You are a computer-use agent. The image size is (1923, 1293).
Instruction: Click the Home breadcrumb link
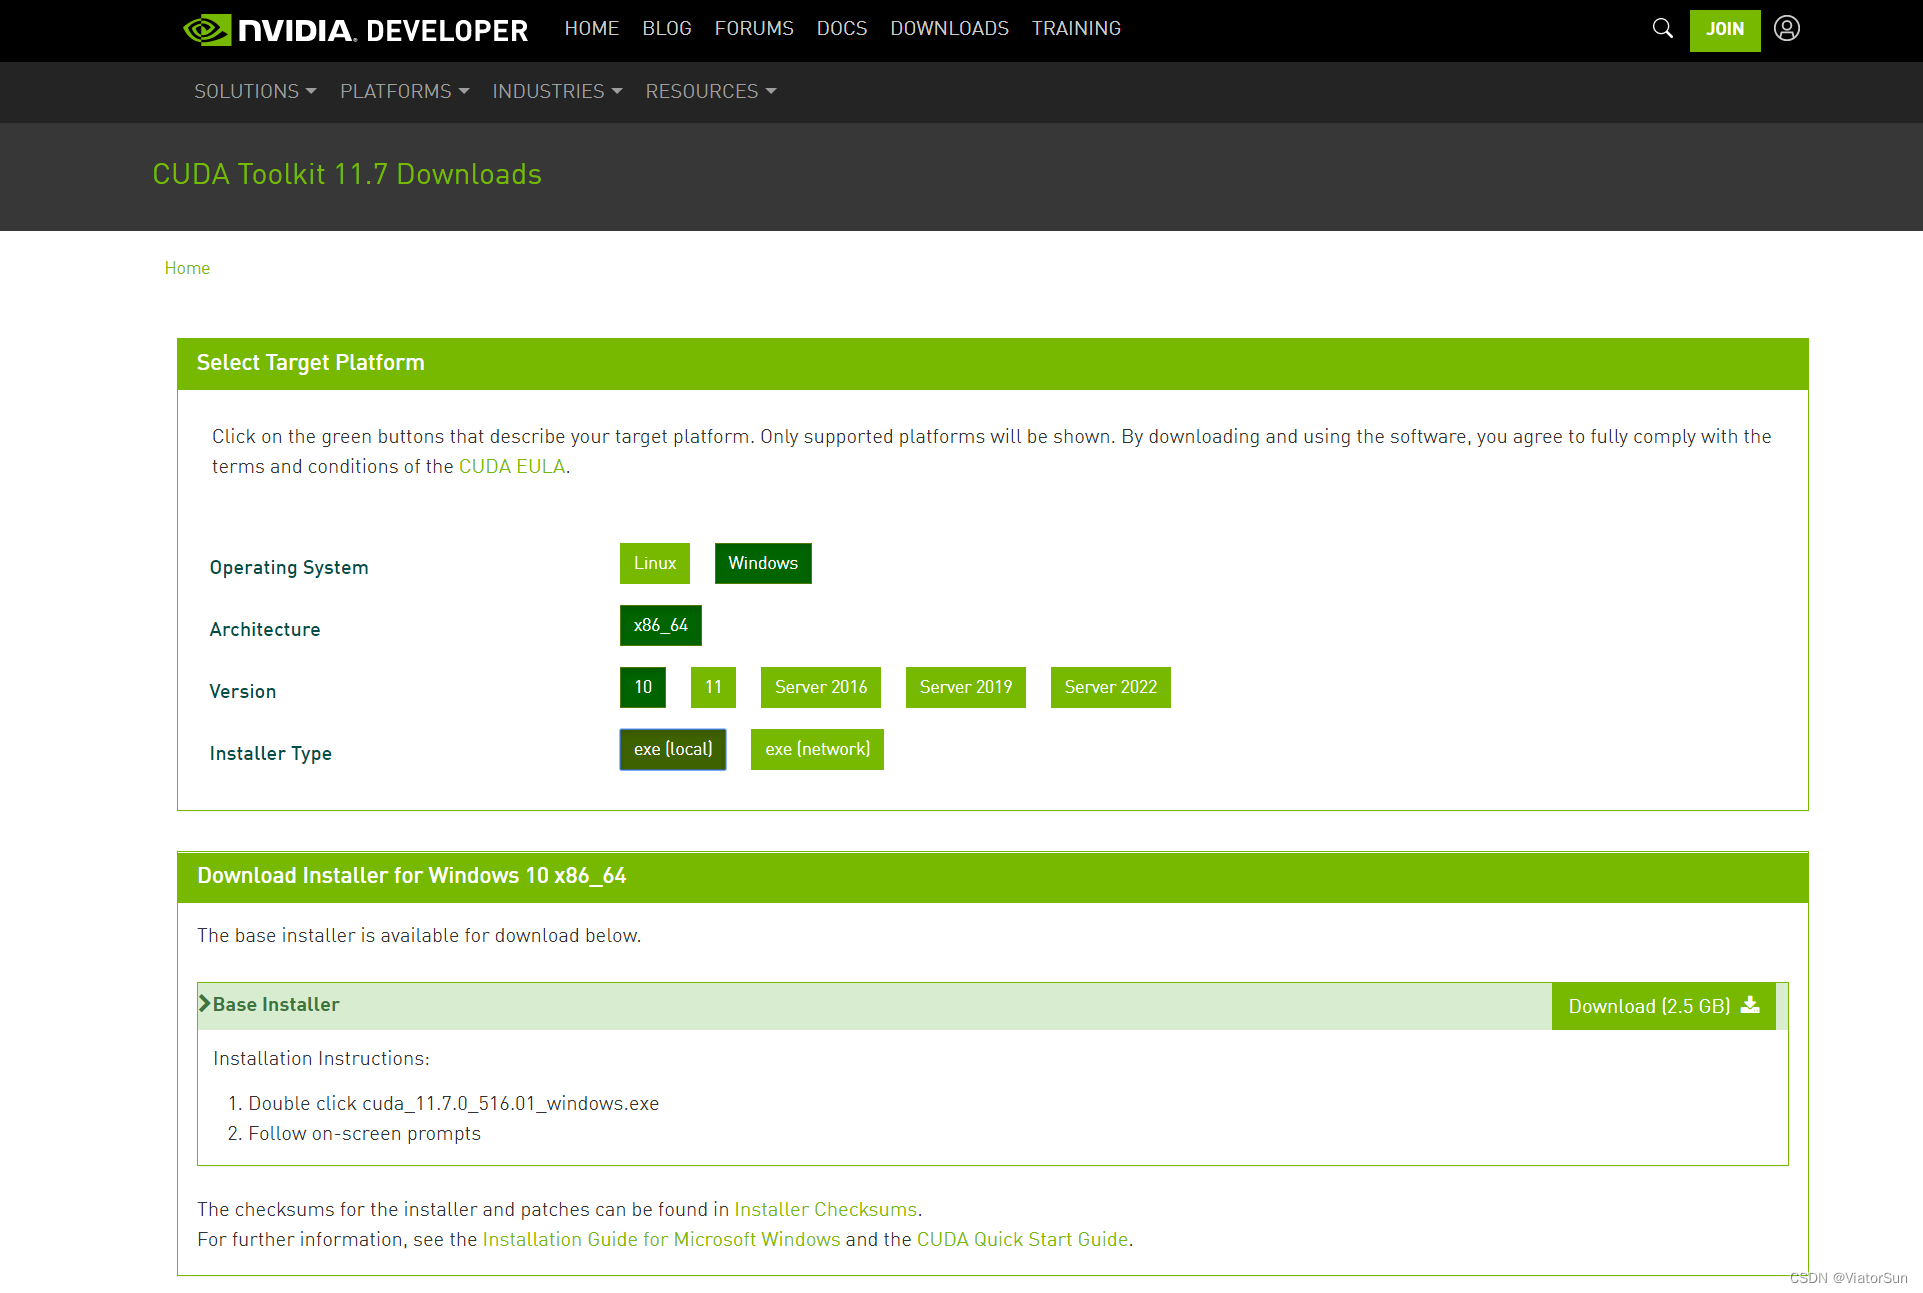tap(187, 268)
